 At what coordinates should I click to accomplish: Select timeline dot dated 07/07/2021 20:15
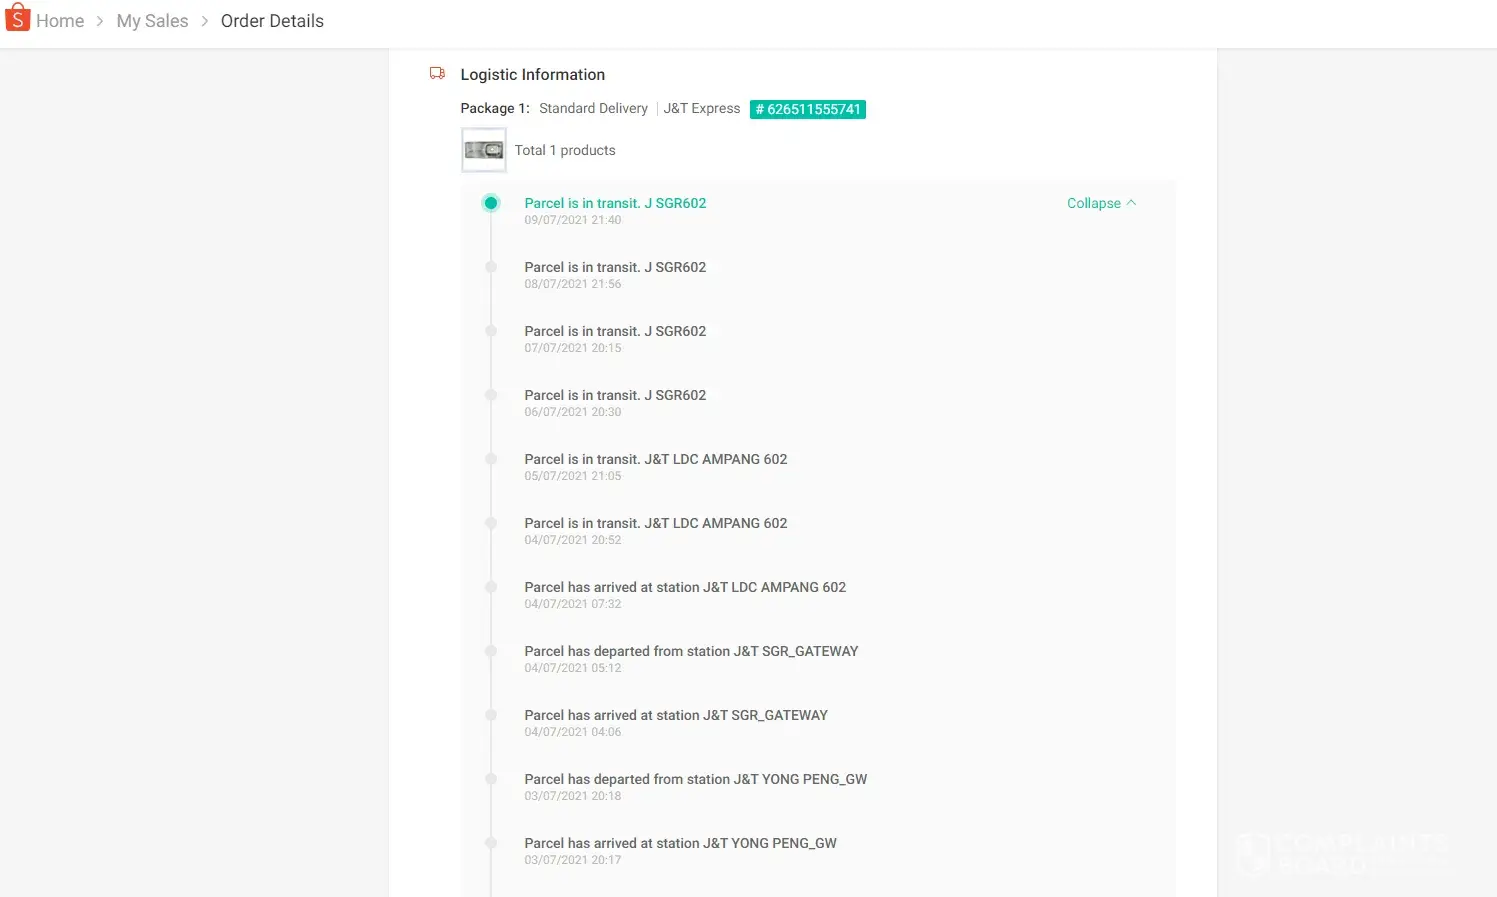491,331
